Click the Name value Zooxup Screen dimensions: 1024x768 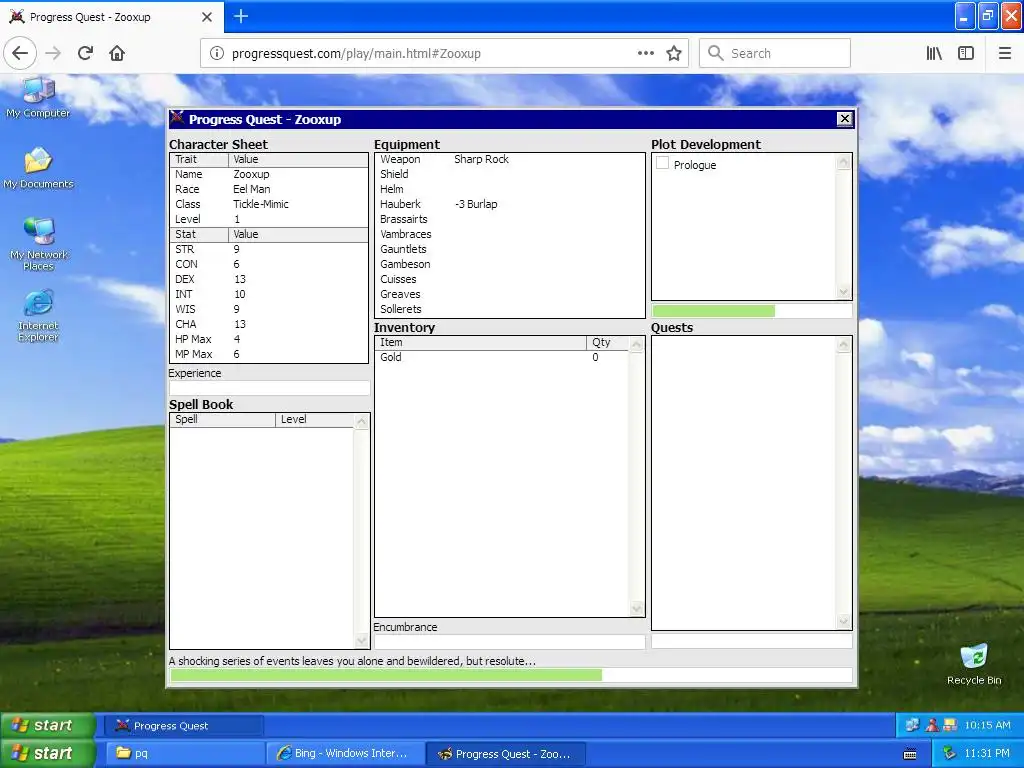click(251, 174)
